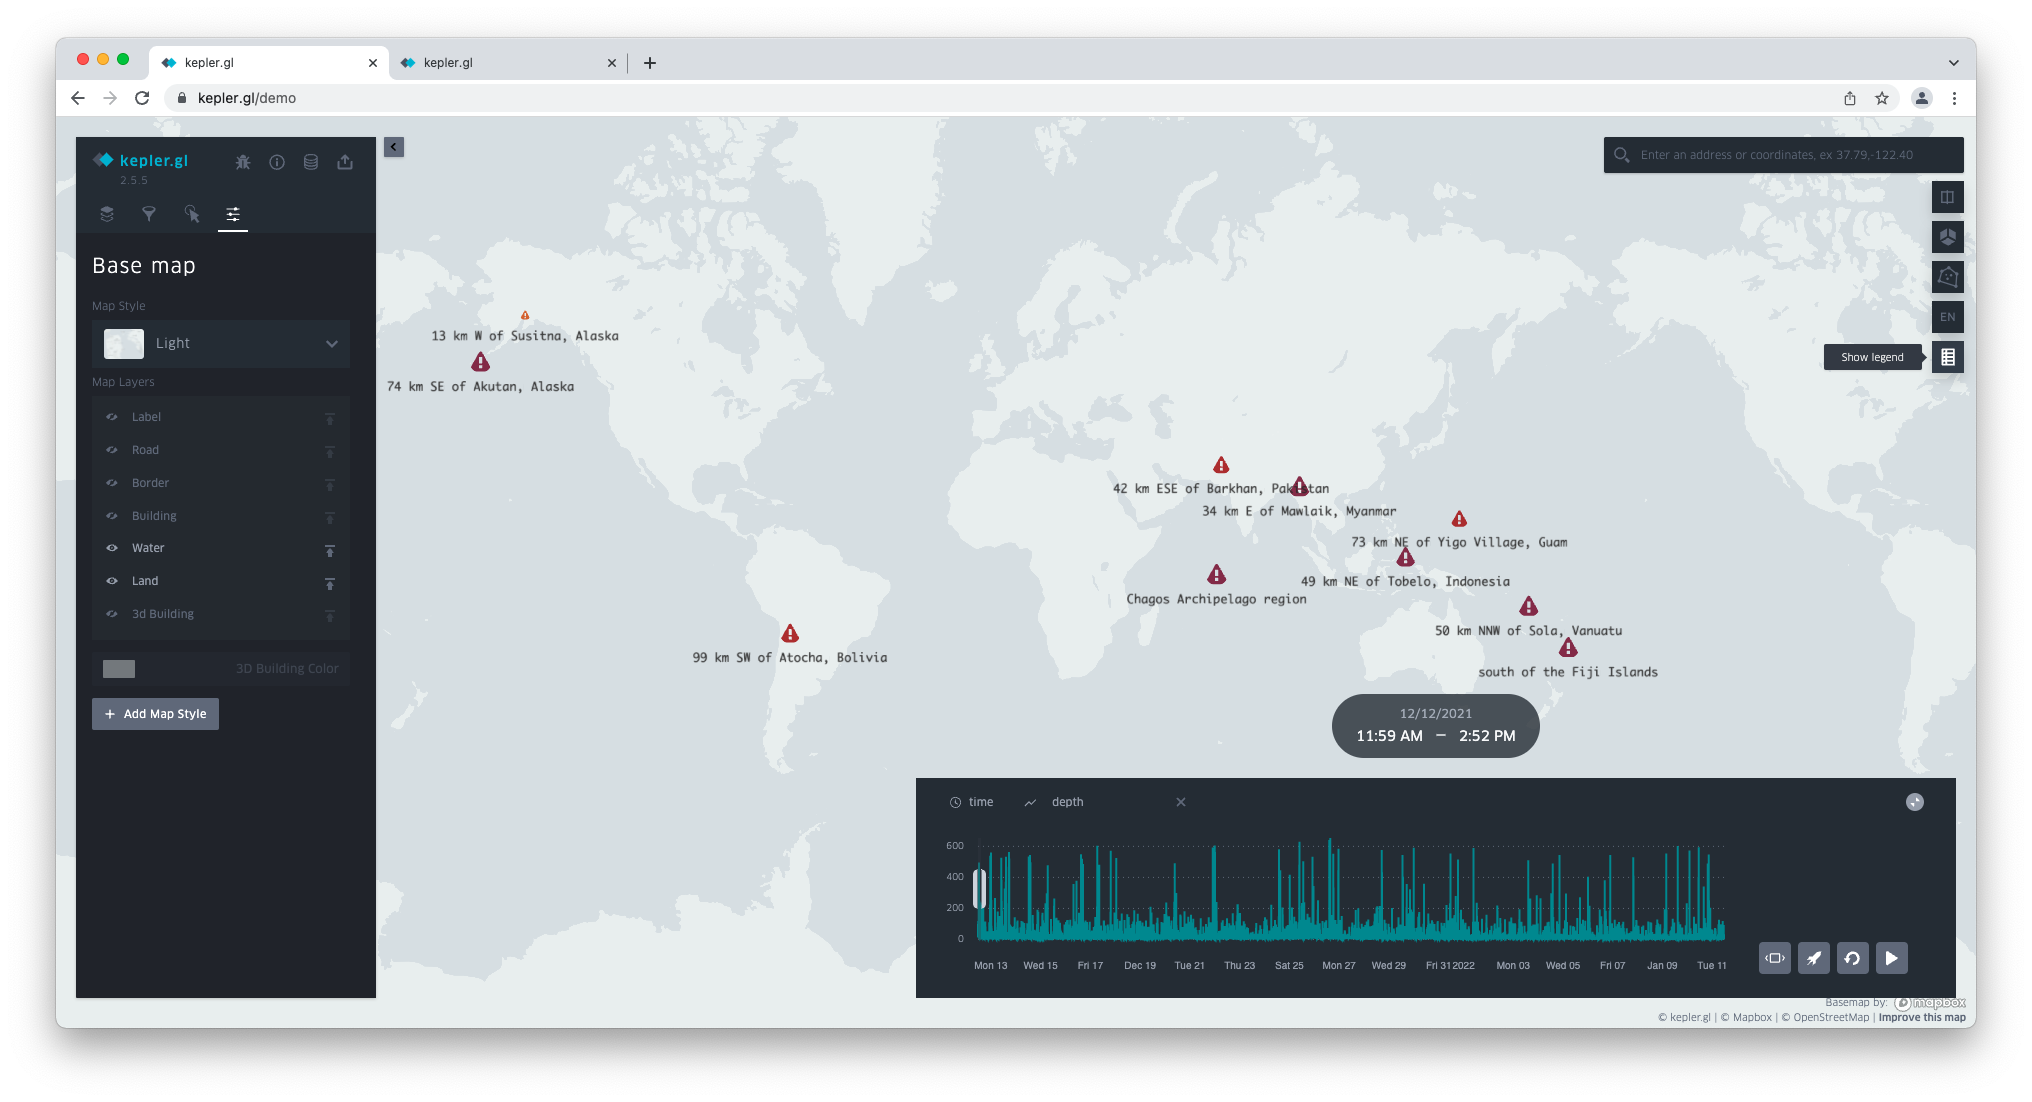Collapse the side panel with the arrow
This screenshot has width=2032, height=1102.
click(393, 147)
